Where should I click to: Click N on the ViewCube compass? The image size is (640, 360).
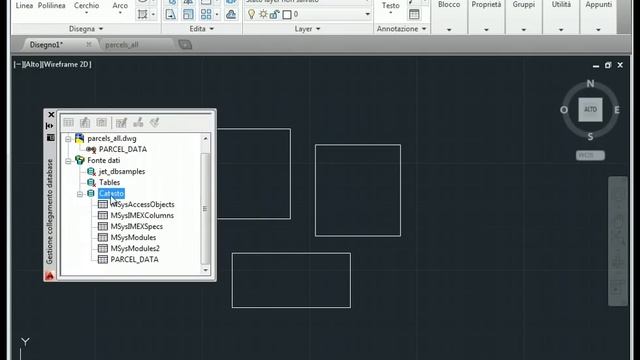(590, 84)
